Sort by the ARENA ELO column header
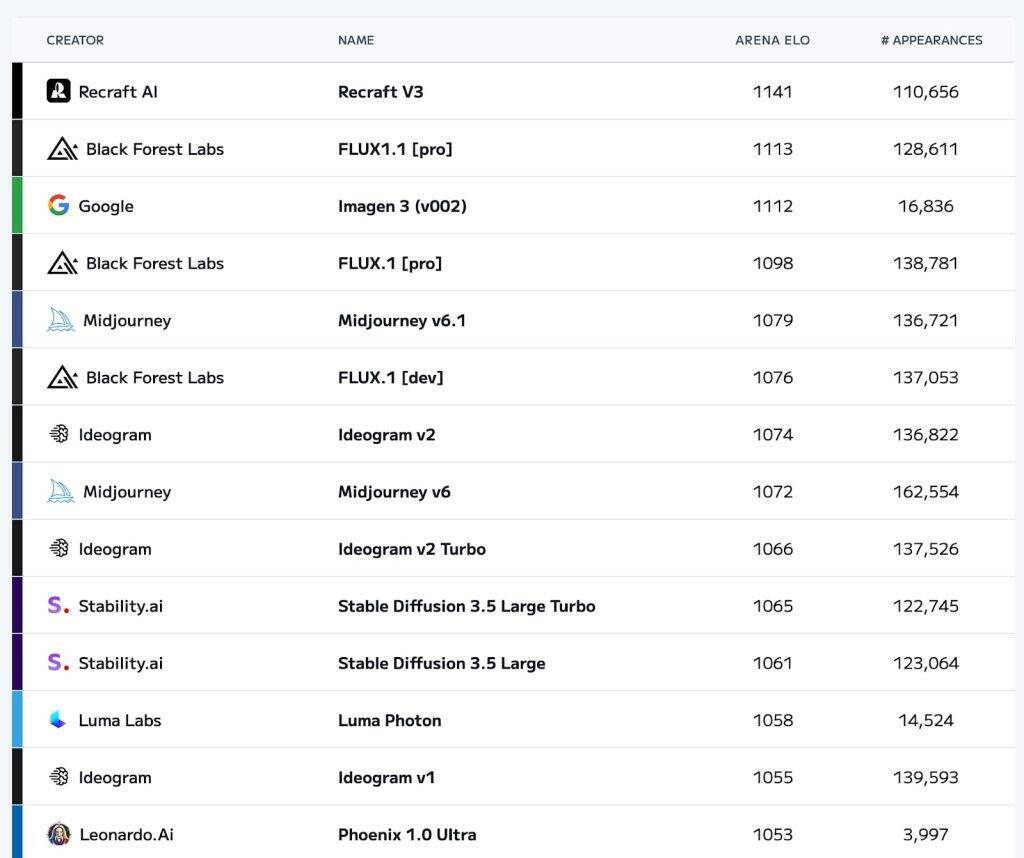Image resolution: width=1024 pixels, height=858 pixels. (772, 40)
